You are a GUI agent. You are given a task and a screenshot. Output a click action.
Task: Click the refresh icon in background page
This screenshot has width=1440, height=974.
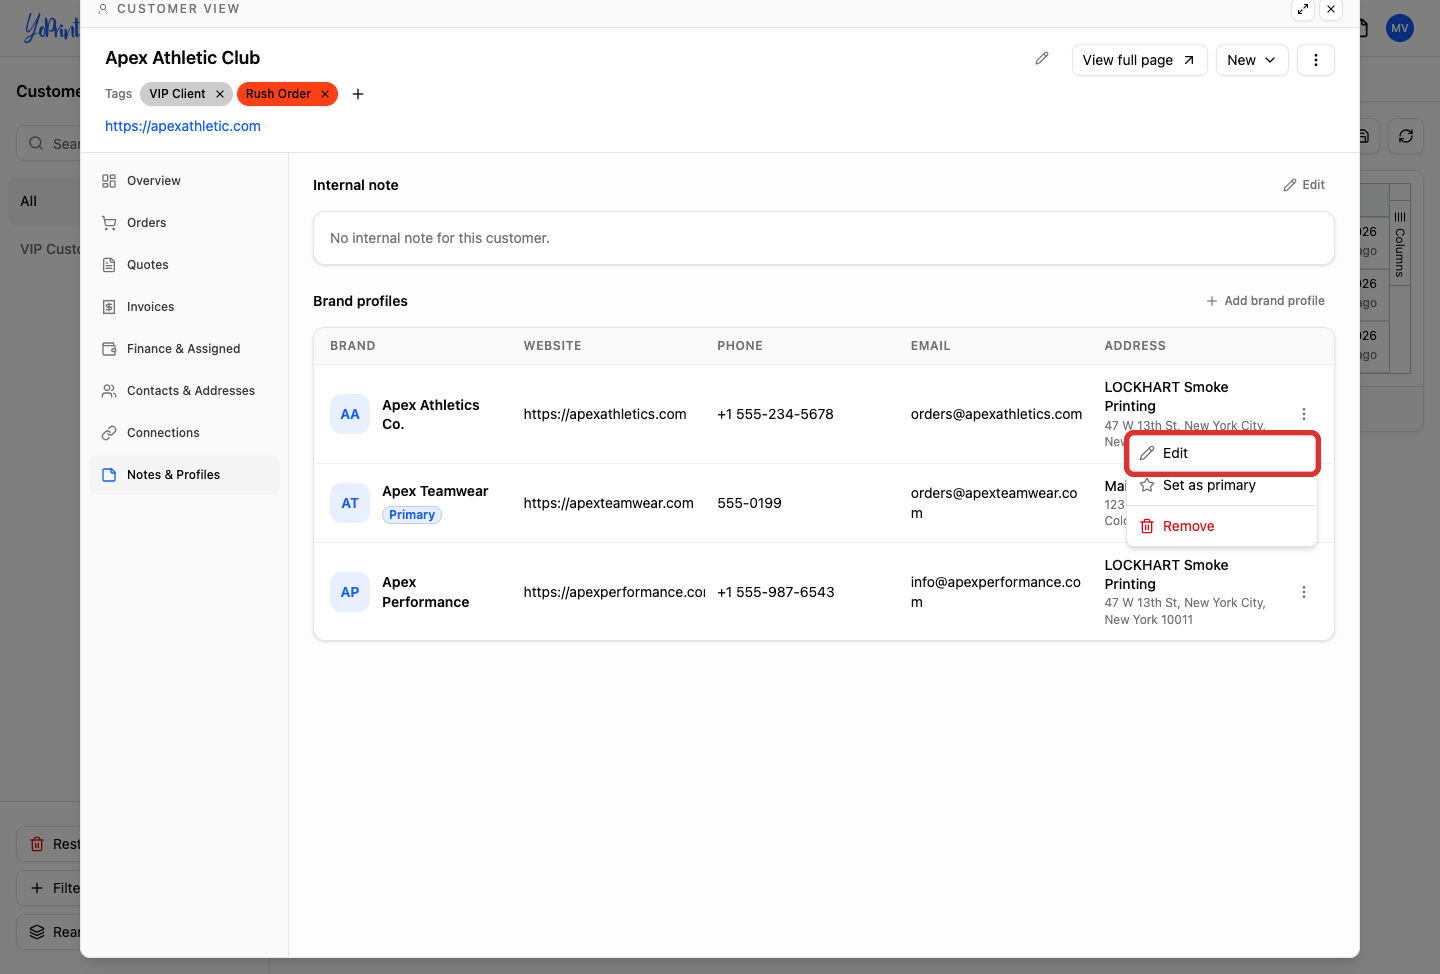tap(1406, 136)
